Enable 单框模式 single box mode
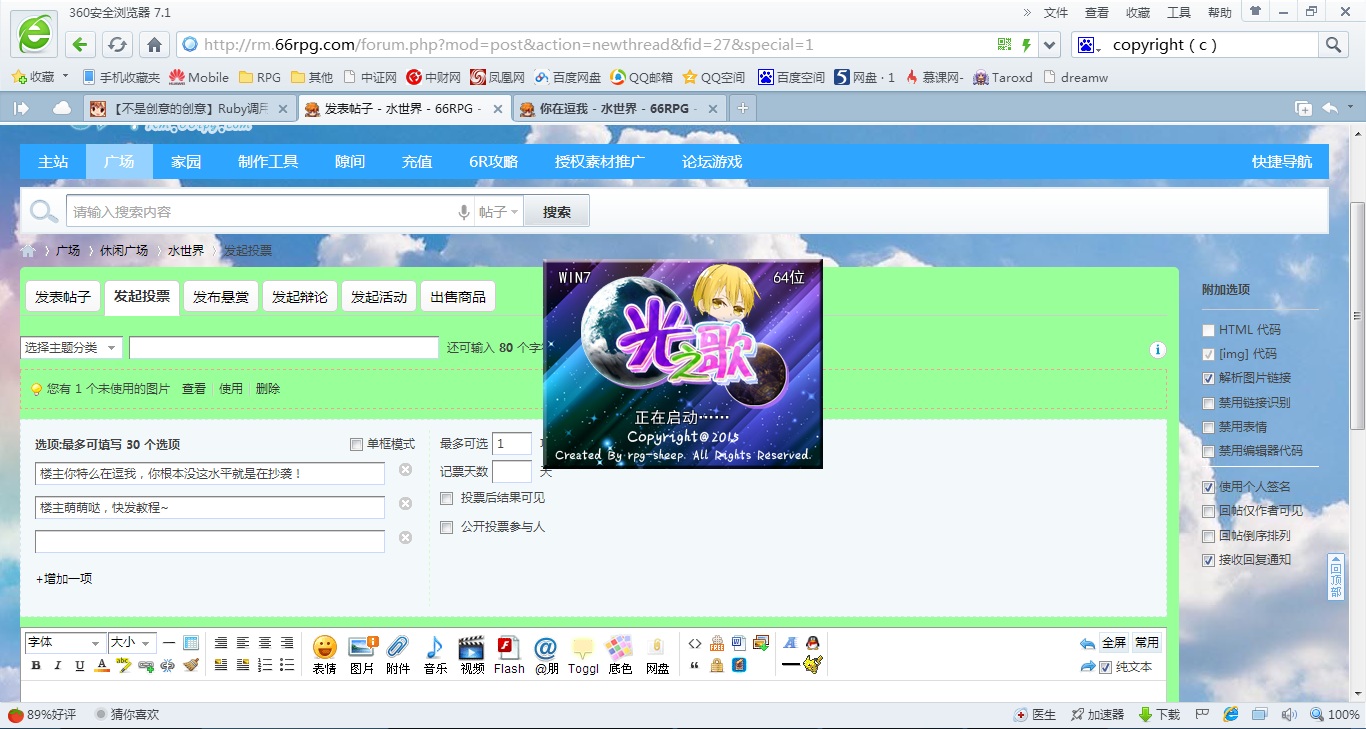 click(357, 444)
